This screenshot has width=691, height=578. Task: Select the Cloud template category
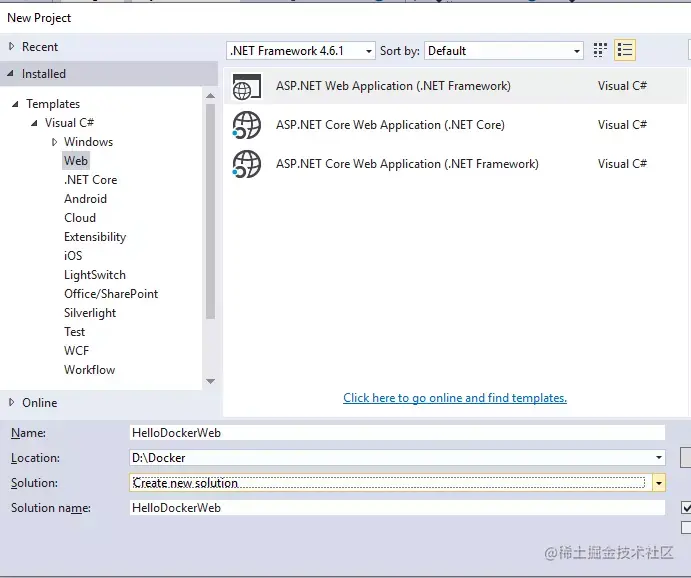pyautogui.click(x=80, y=218)
